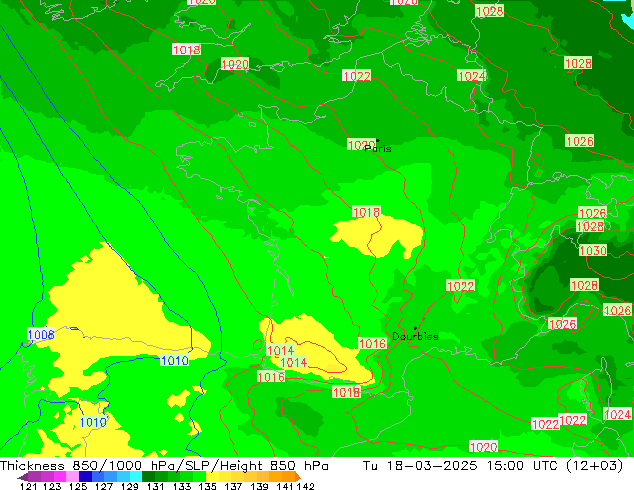634x490 pixels.
Task: Click the 1030 isobar label
Action: pos(593,251)
